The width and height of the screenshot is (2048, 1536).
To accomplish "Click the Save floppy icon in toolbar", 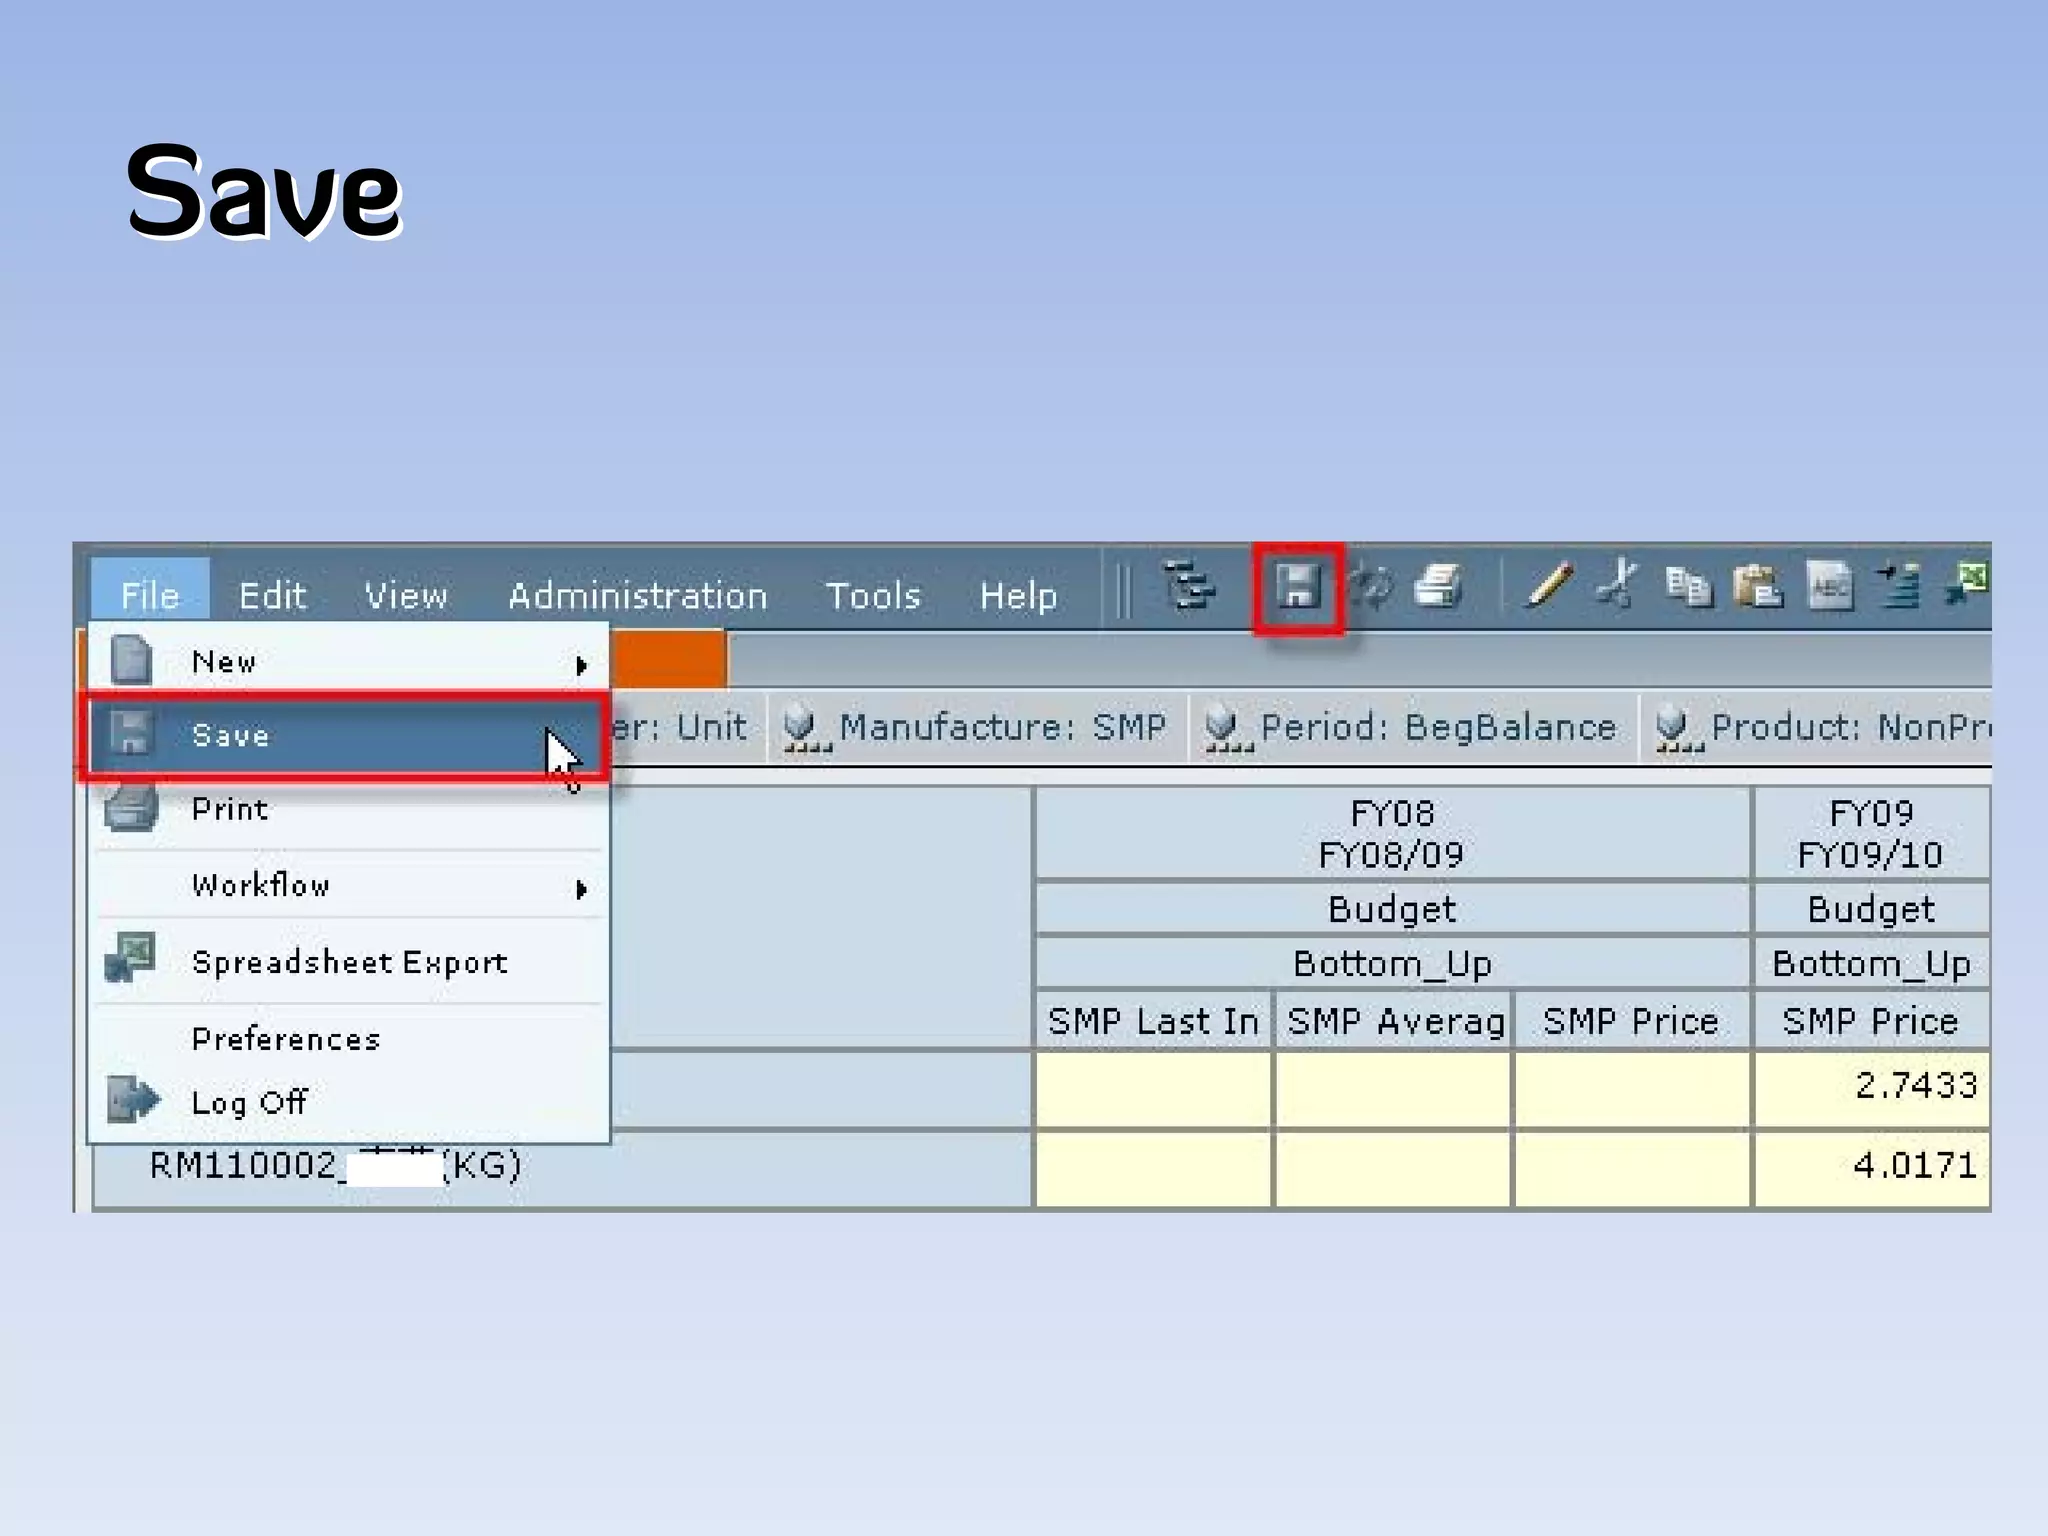I will [1297, 586].
